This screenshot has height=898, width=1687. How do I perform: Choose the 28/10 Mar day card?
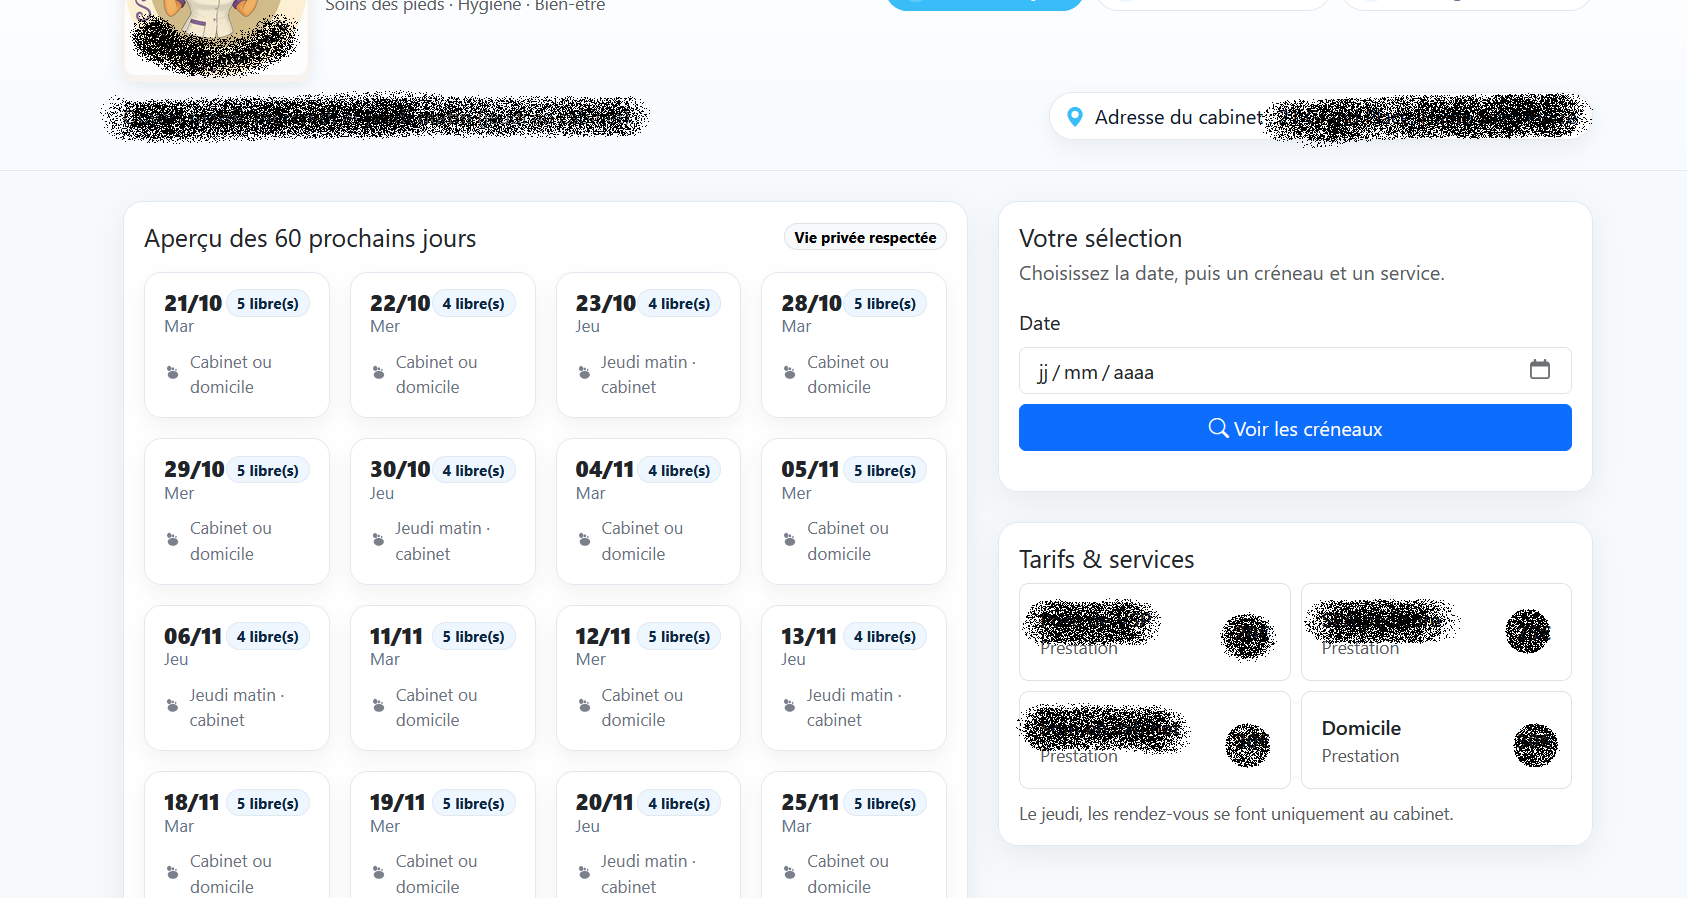click(x=853, y=345)
